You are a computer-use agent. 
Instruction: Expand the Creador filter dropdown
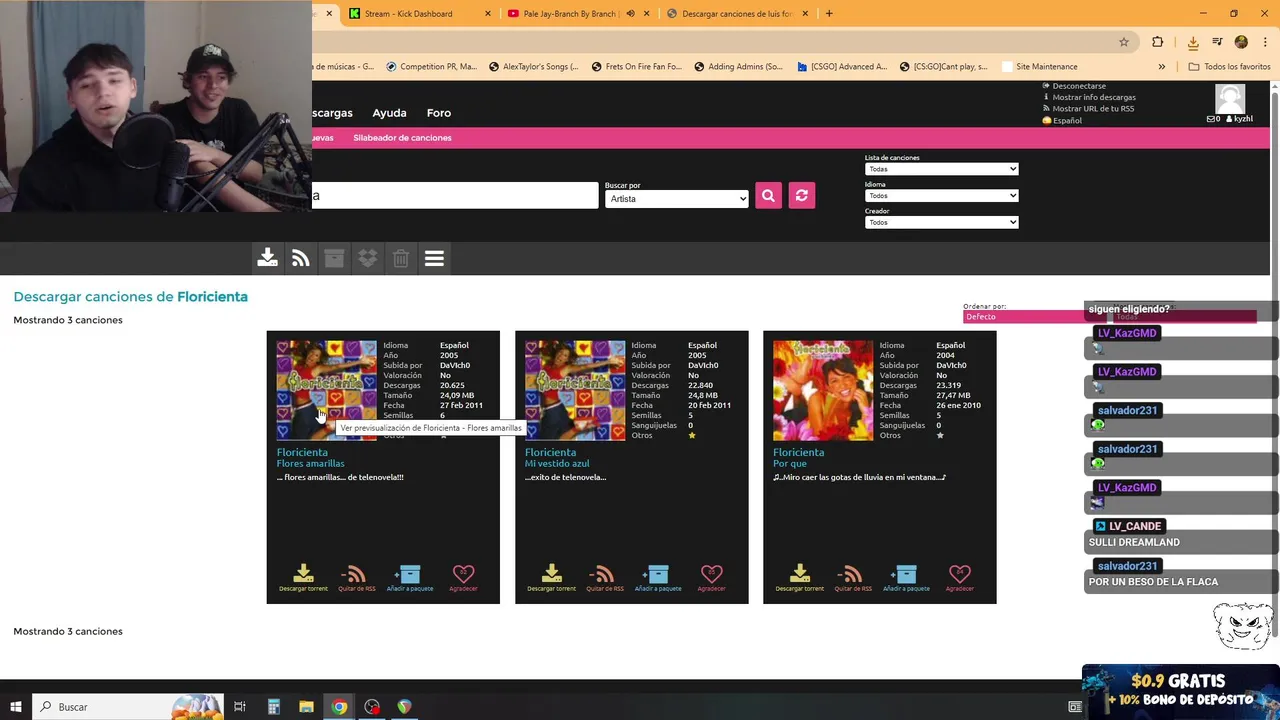click(x=941, y=222)
